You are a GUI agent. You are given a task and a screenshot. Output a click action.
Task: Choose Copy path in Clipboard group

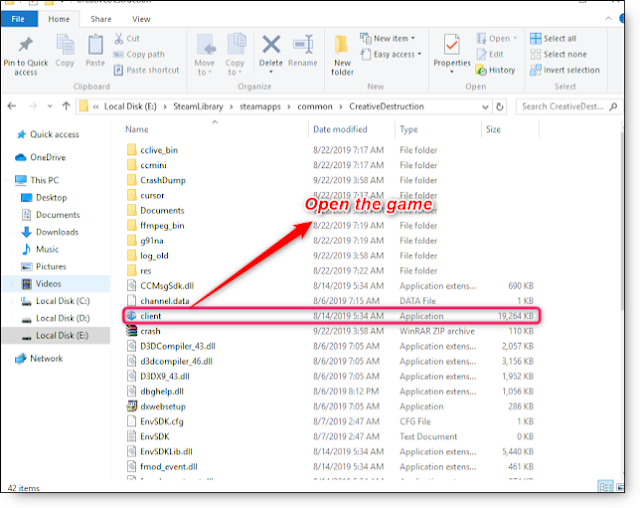coord(139,54)
